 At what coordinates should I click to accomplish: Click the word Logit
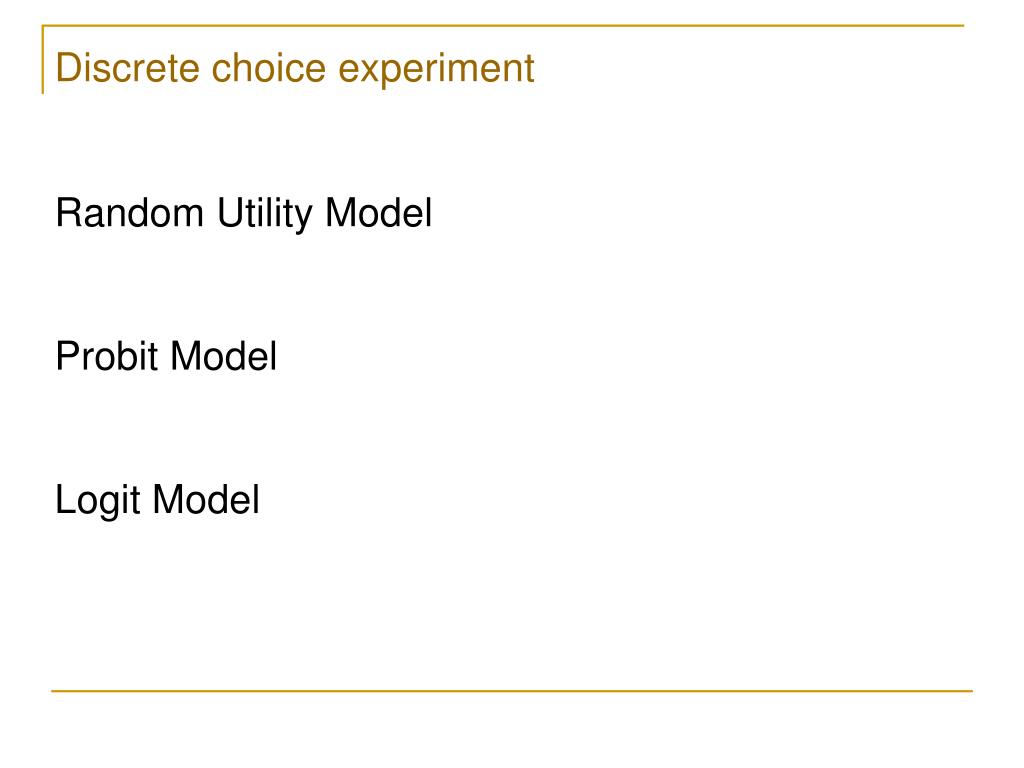tap(98, 501)
